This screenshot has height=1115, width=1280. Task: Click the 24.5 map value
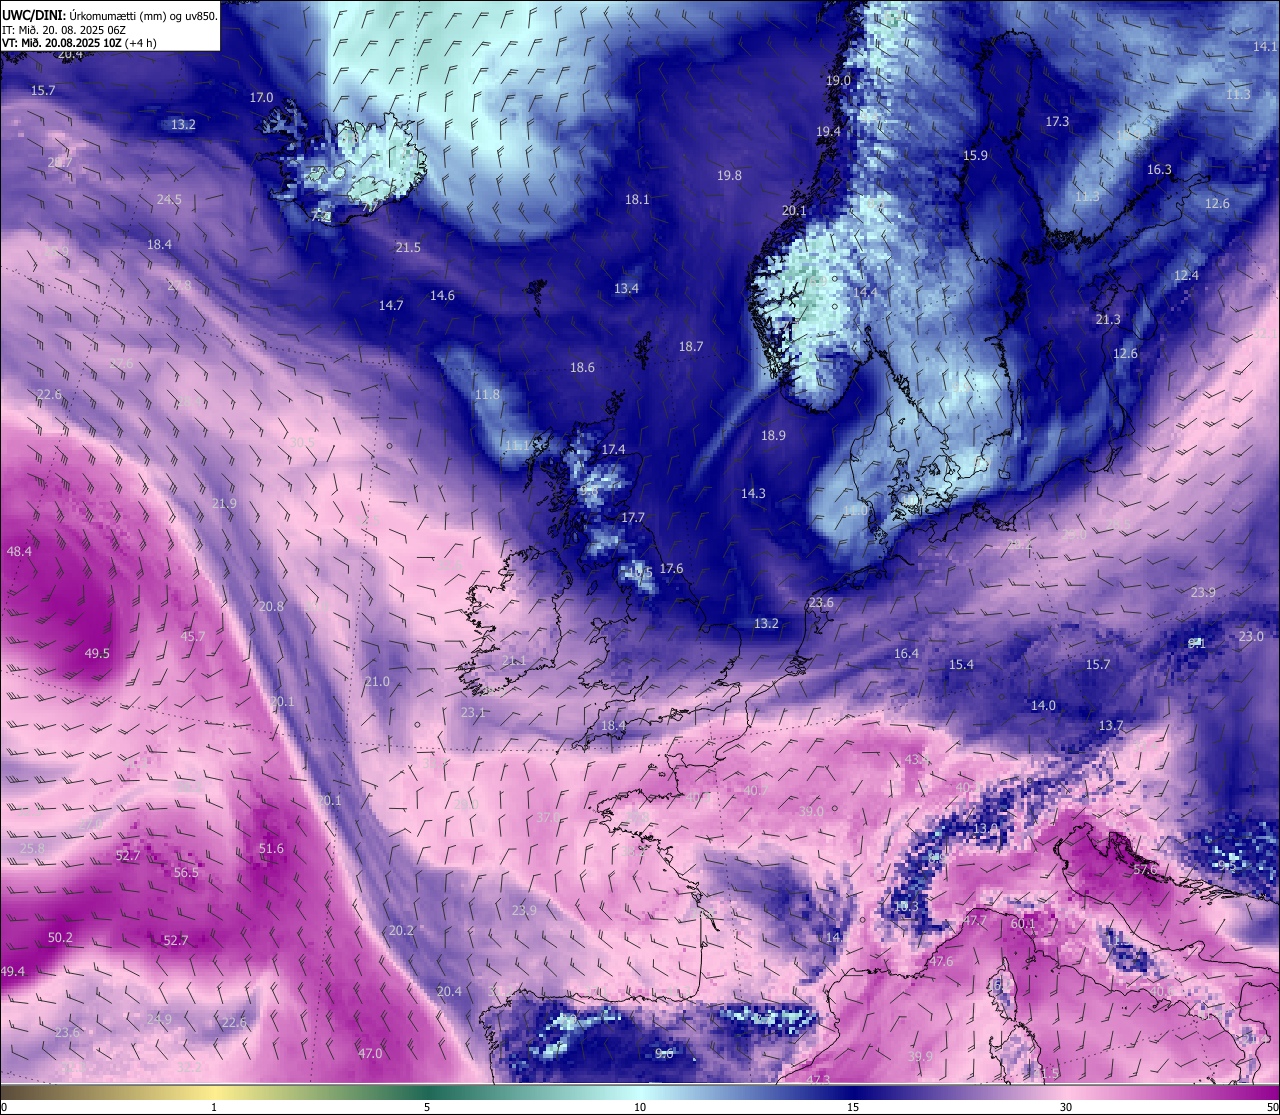pos(169,200)
